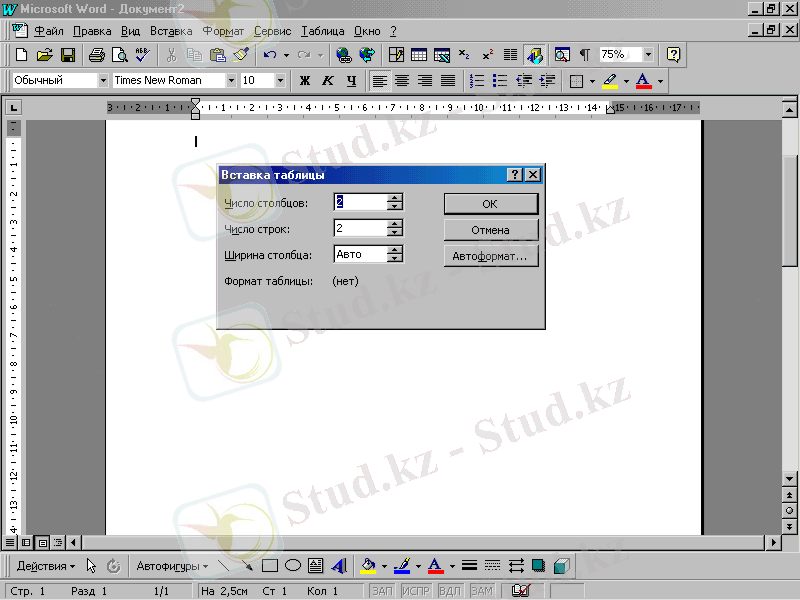Toggle show paragraph marks (¶)
800x600 pixels.
[x=584, y=55]
